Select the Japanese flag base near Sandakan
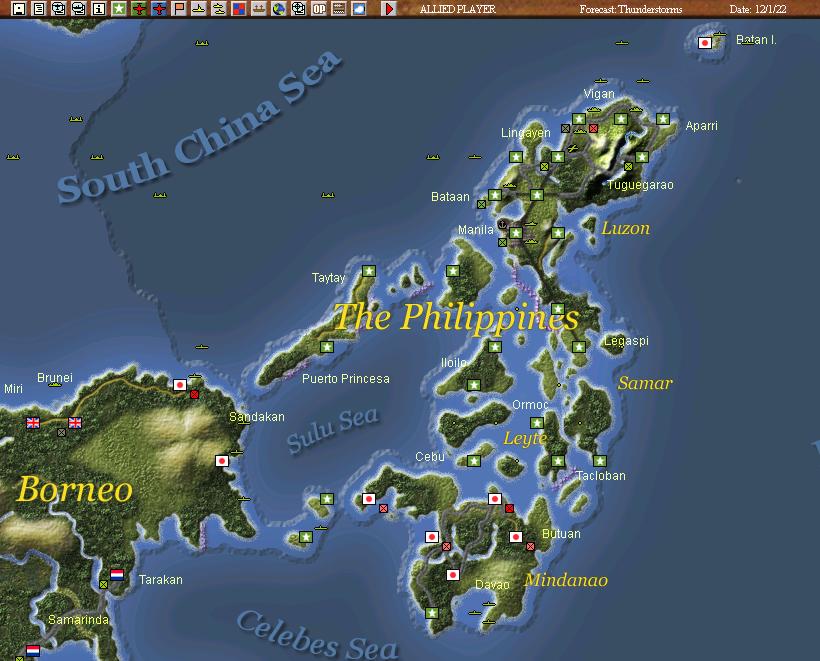Image resolution: width=820 pixels, height=661 pixels. pyautogui.click(x=222, y=461)
